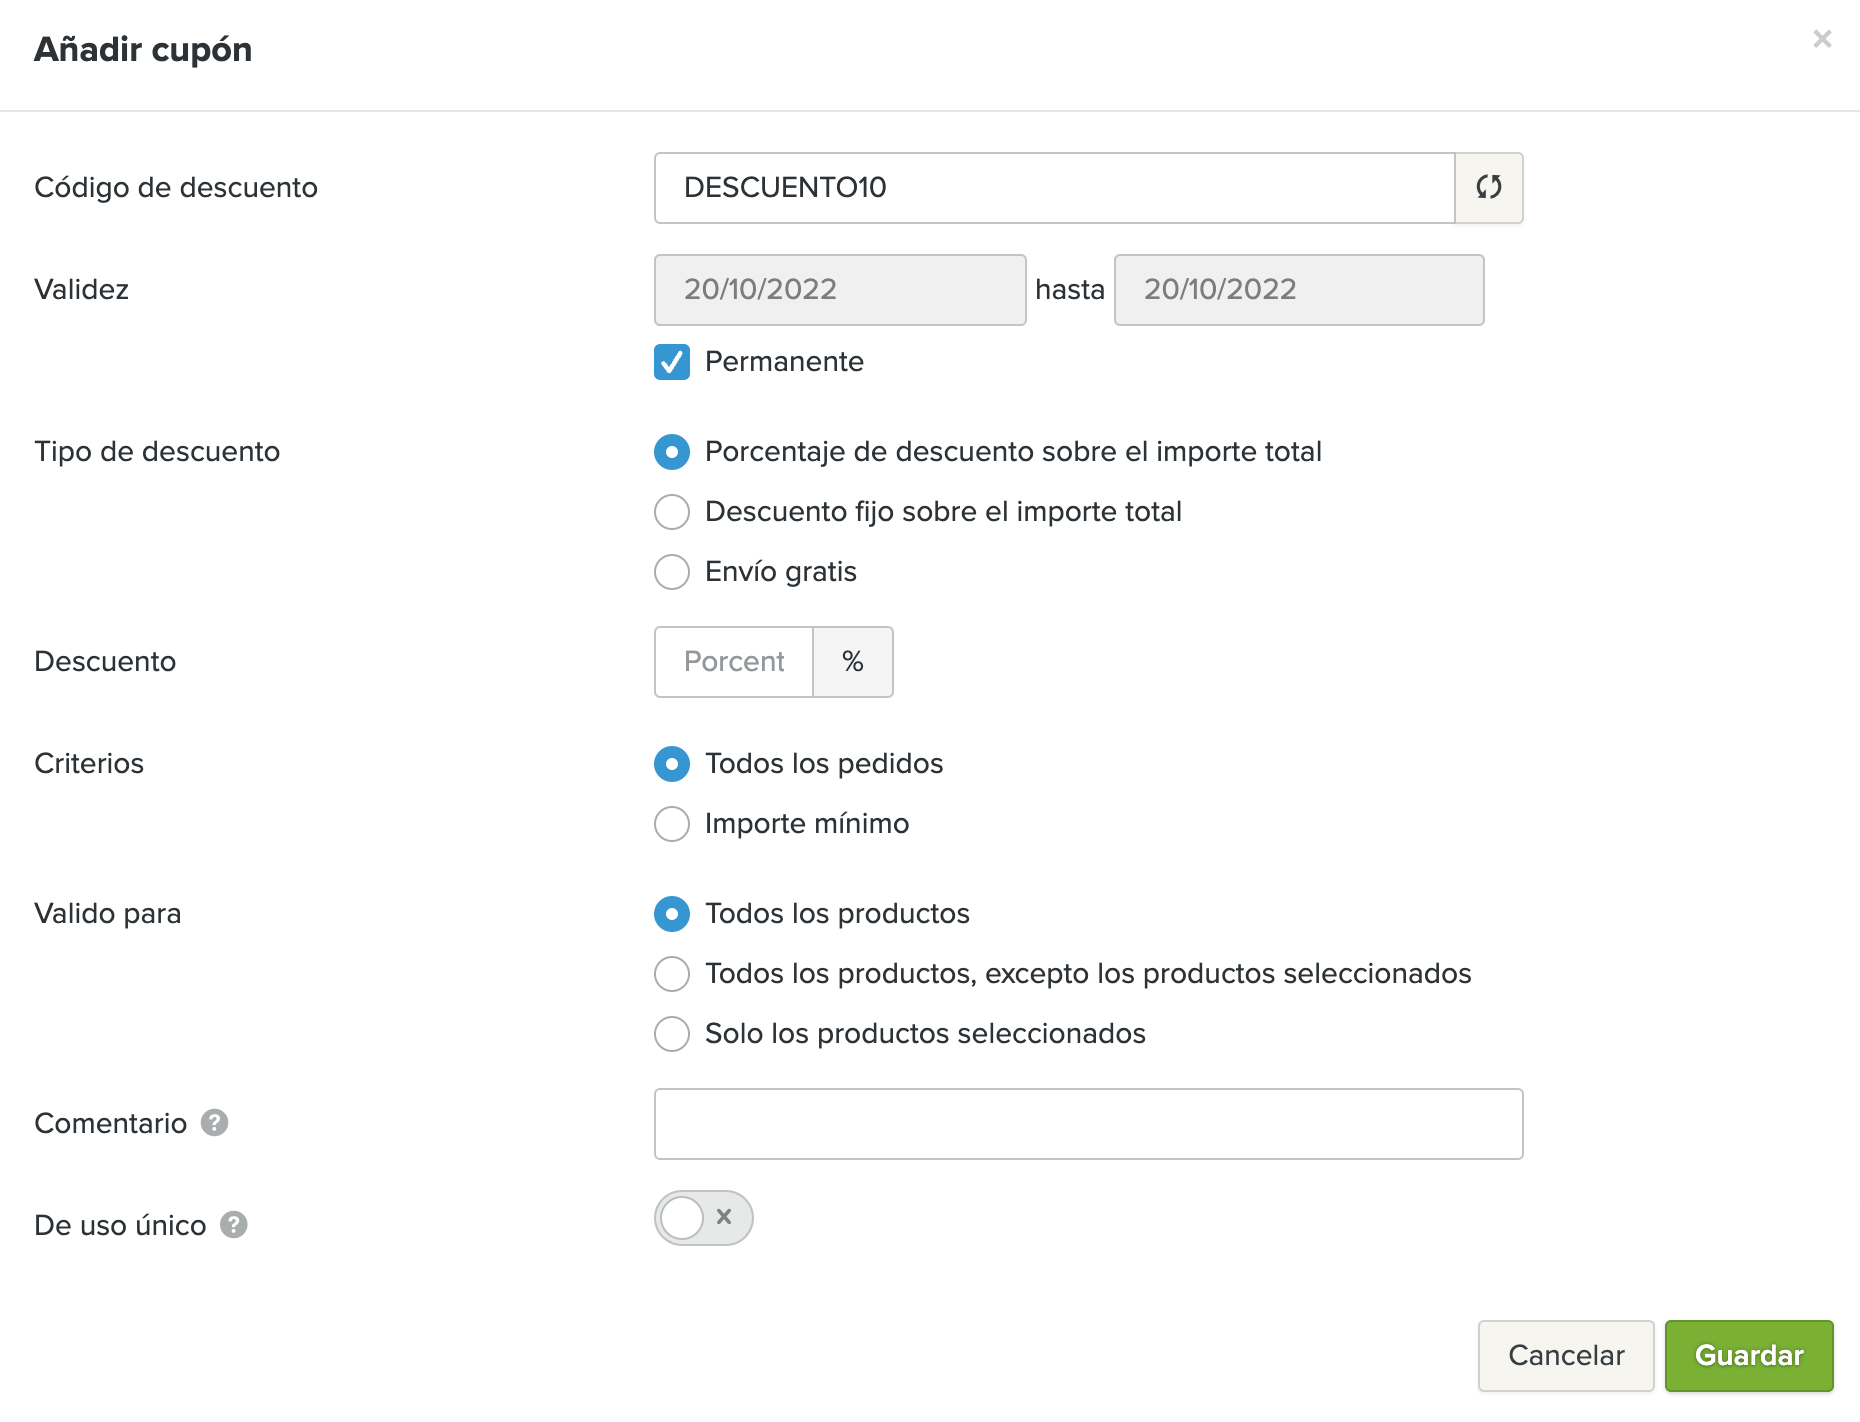The width and height of the screenshot is (1860, 1422).
Task: Click the Tipo de descuento label
Action: [x=157, y=452]
